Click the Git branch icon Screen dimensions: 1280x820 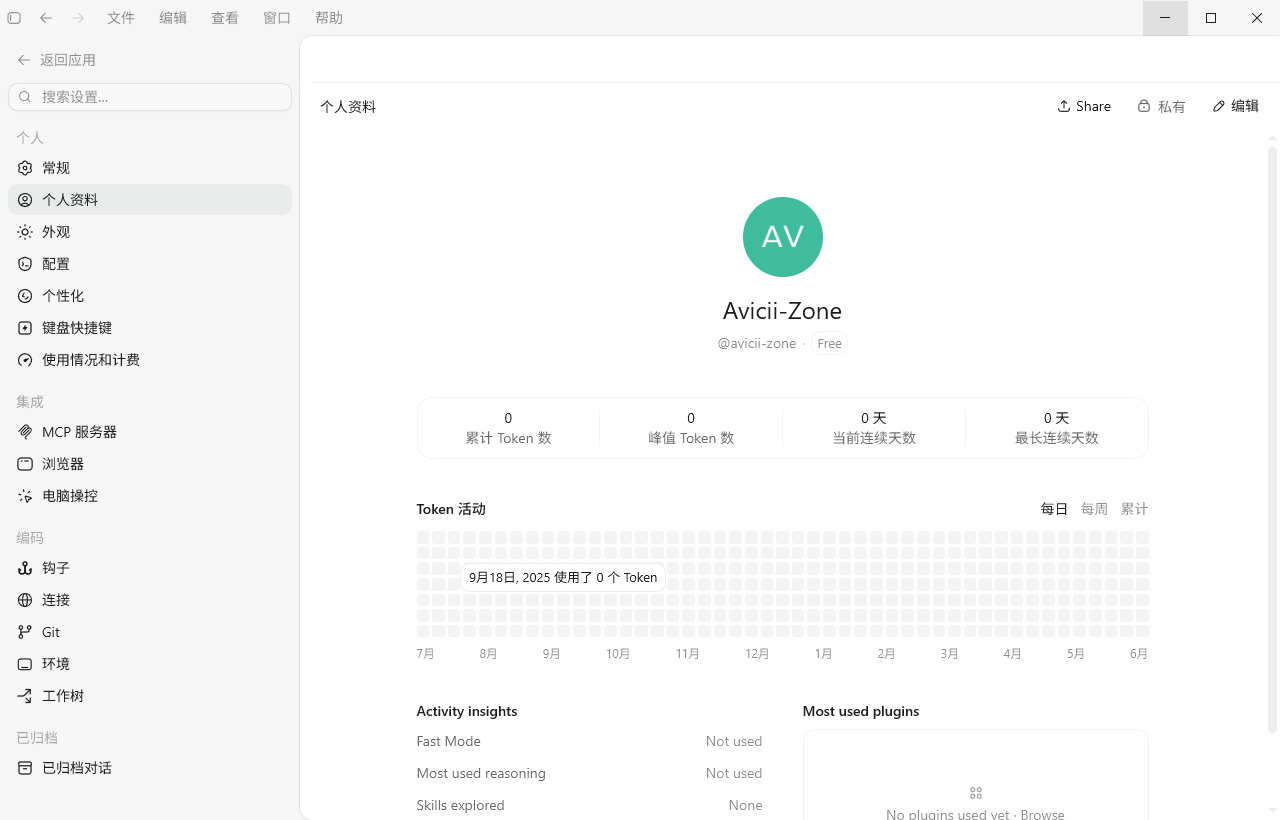click(25, 632)
